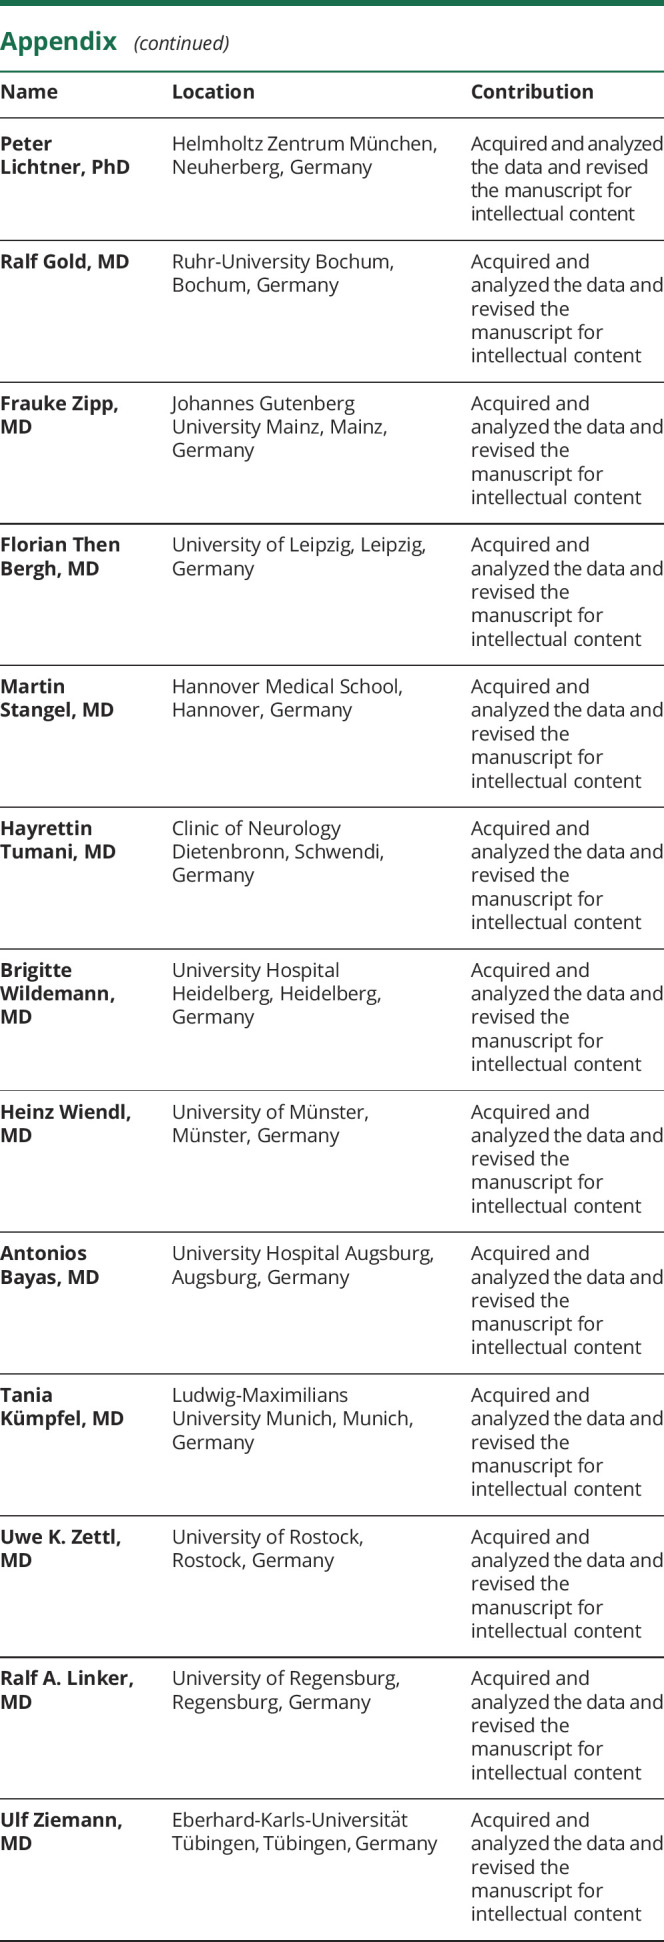Click on Antonios Bayas, MD
The width and height of the screenshot is (664, 1942).
[50, 1265]
